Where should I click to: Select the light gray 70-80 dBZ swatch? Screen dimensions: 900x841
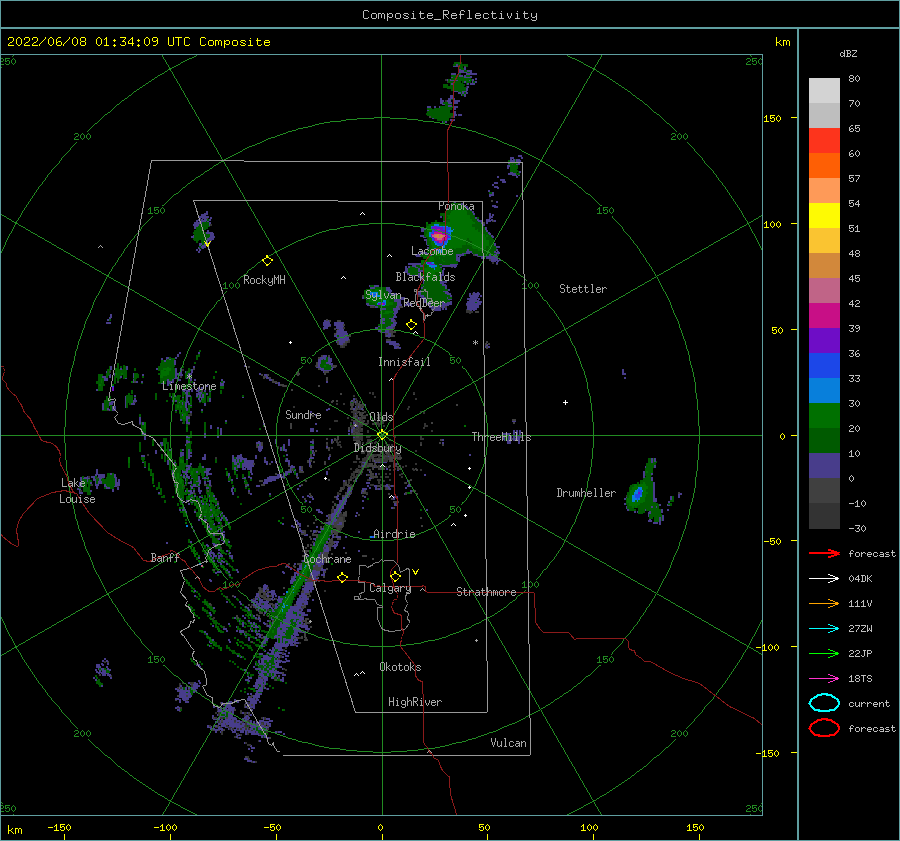click(x=824, y=91)
